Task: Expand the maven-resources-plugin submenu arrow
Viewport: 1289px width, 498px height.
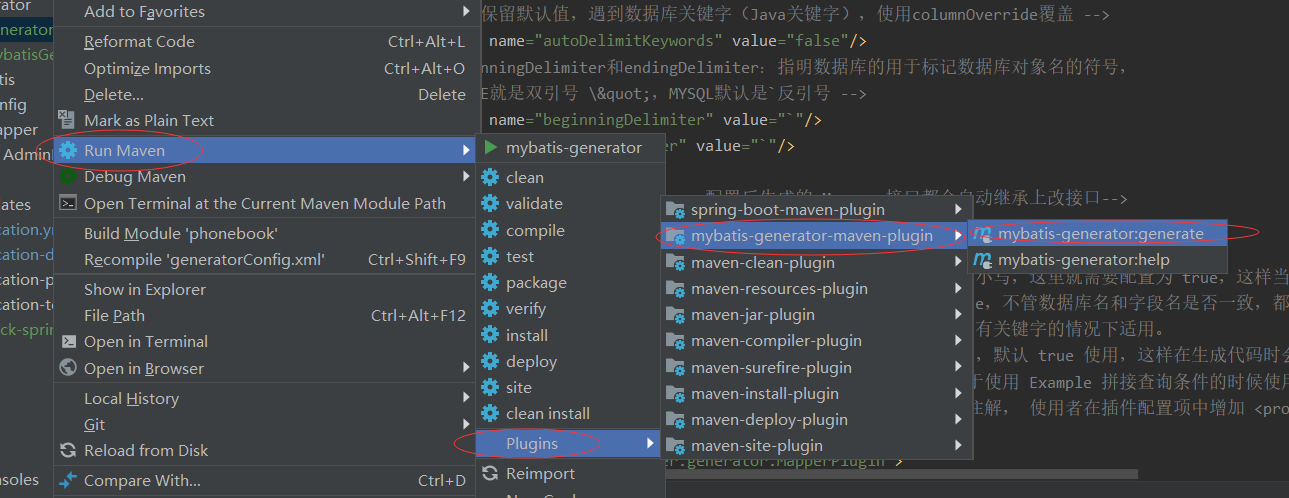Action: (959, 289)
